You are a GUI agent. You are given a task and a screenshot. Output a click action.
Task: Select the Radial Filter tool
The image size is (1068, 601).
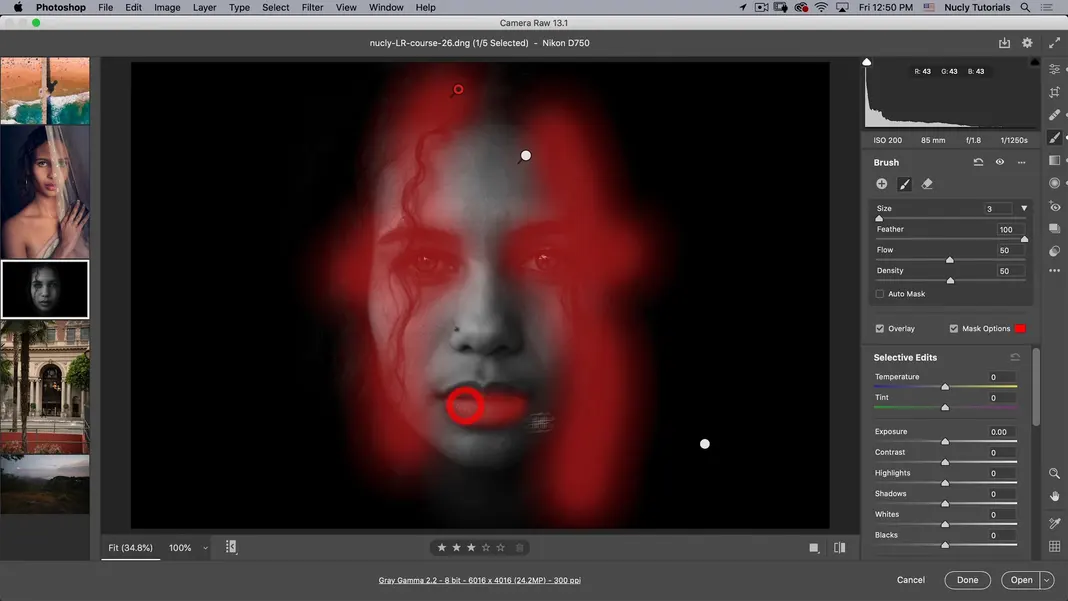click(1054, 183)
